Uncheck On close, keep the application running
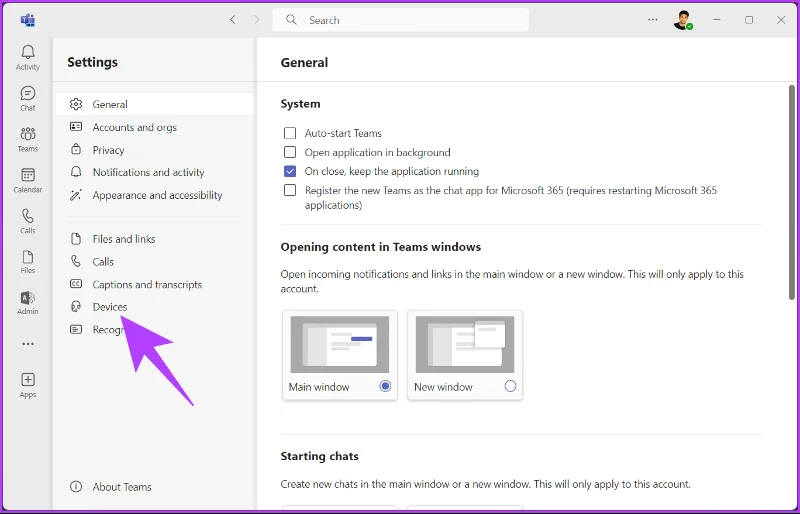The image size is (800, 514). pyautogui.click(x=290, y=171)
